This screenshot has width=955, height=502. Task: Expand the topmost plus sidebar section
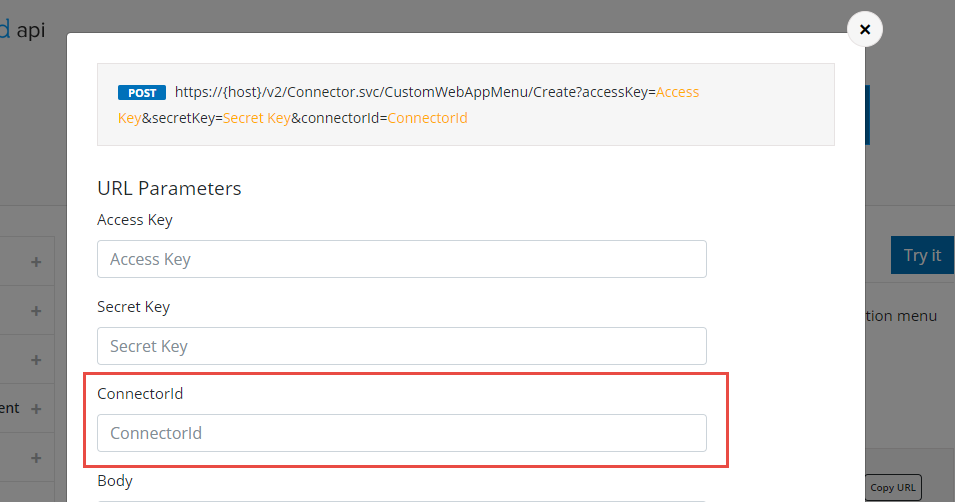(x=36, y=262)
